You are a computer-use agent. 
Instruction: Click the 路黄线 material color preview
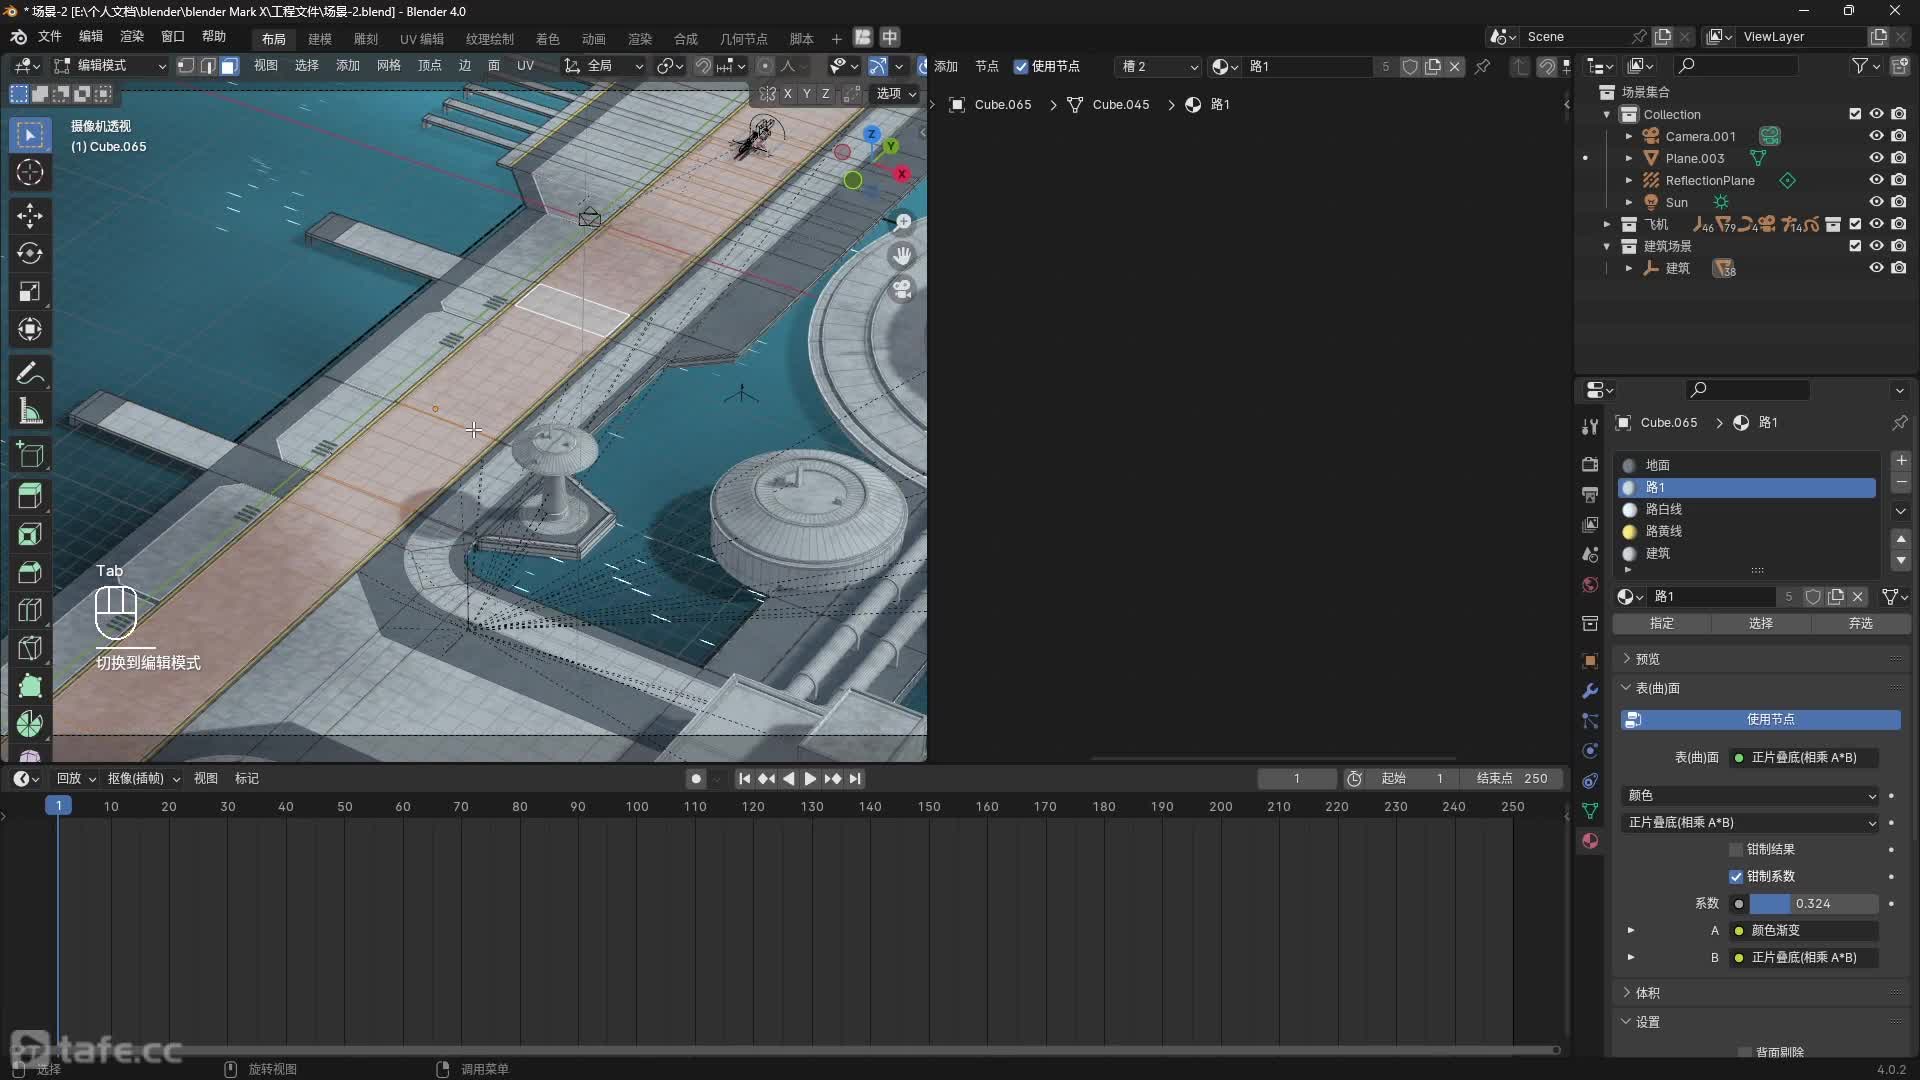pyautogui.click(x=1629, y=532)
